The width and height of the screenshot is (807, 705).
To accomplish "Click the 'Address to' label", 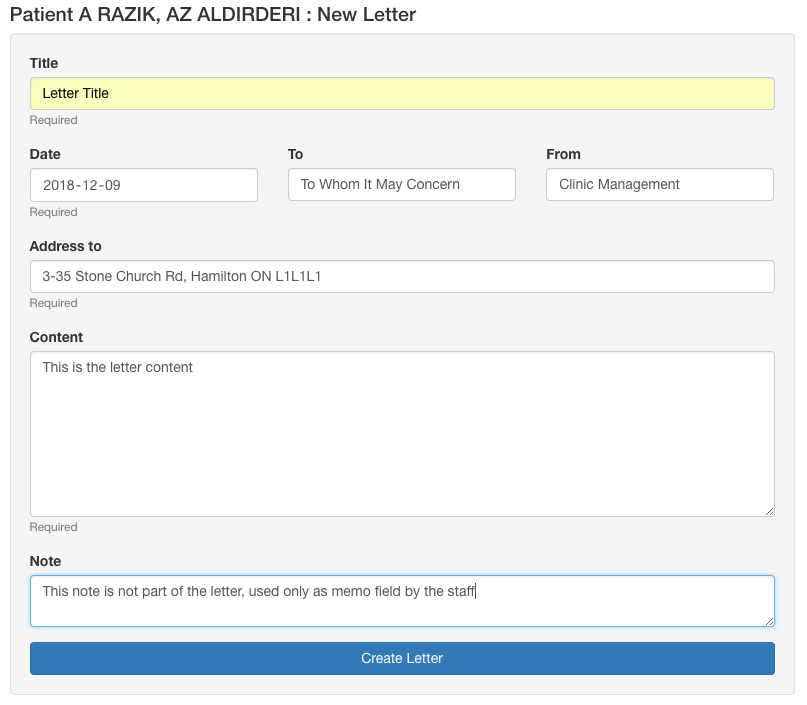I will coord(65,246).
